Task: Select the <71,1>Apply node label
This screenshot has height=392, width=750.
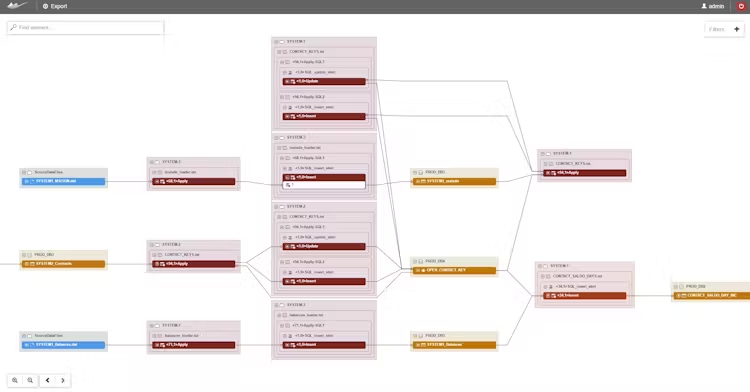Action: click(x=177, y=345)
